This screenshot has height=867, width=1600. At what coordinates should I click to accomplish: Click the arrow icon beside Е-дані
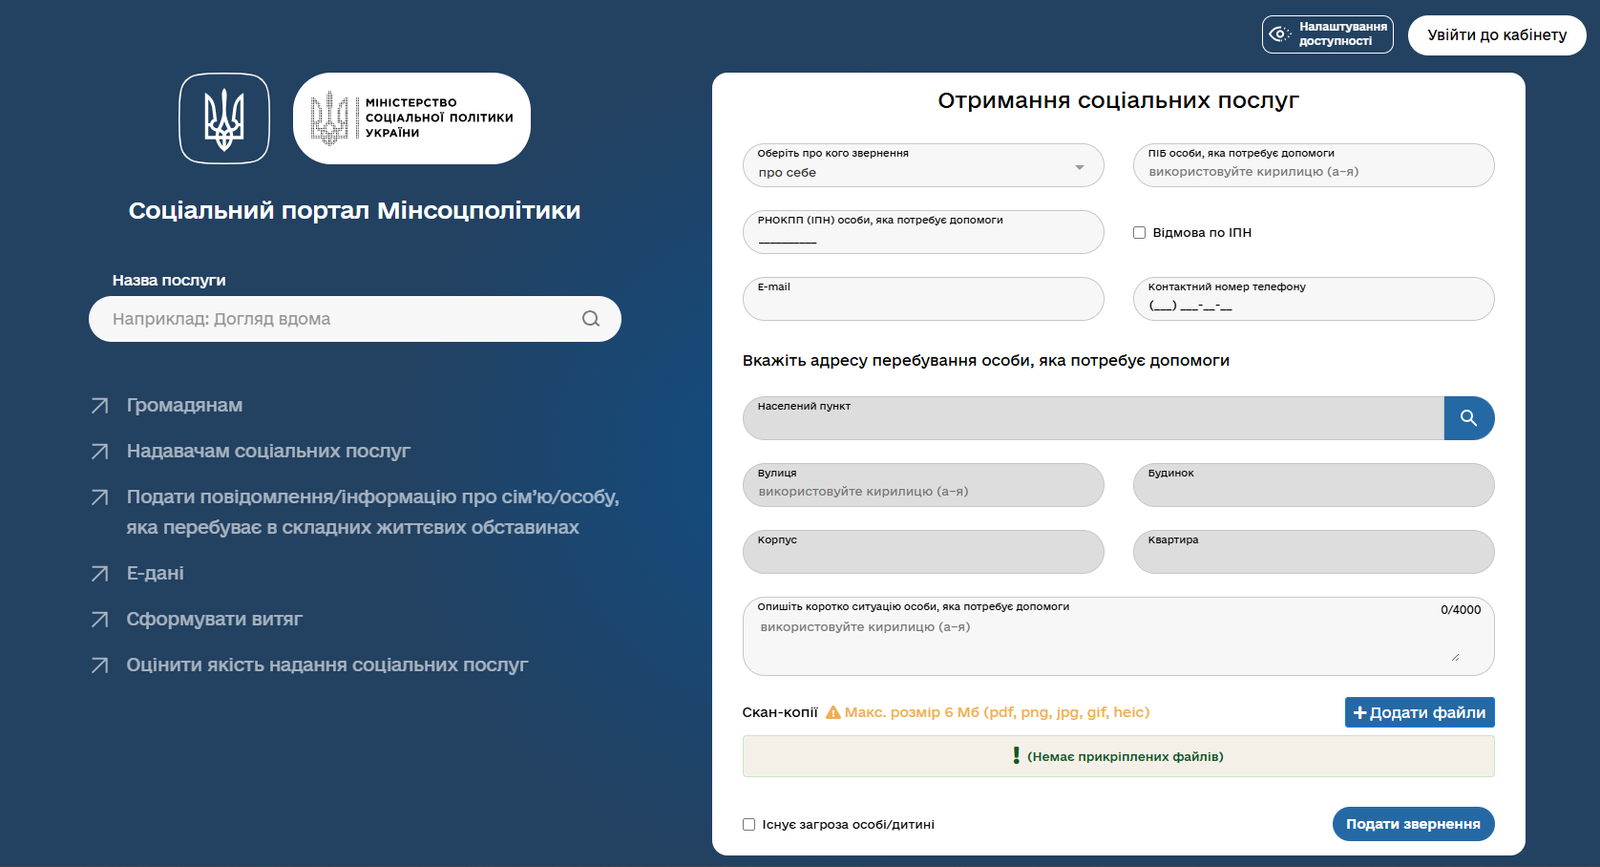coord(100,574)
